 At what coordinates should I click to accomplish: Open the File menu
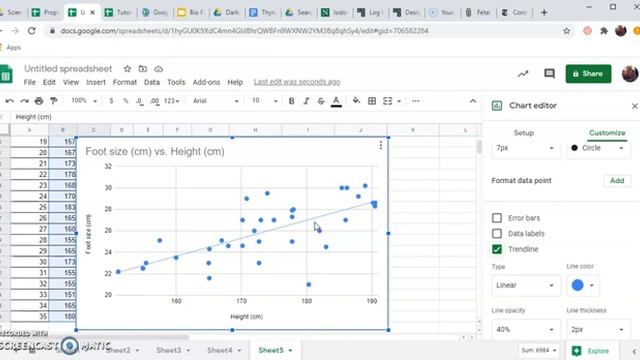click(x=29, y=82)
